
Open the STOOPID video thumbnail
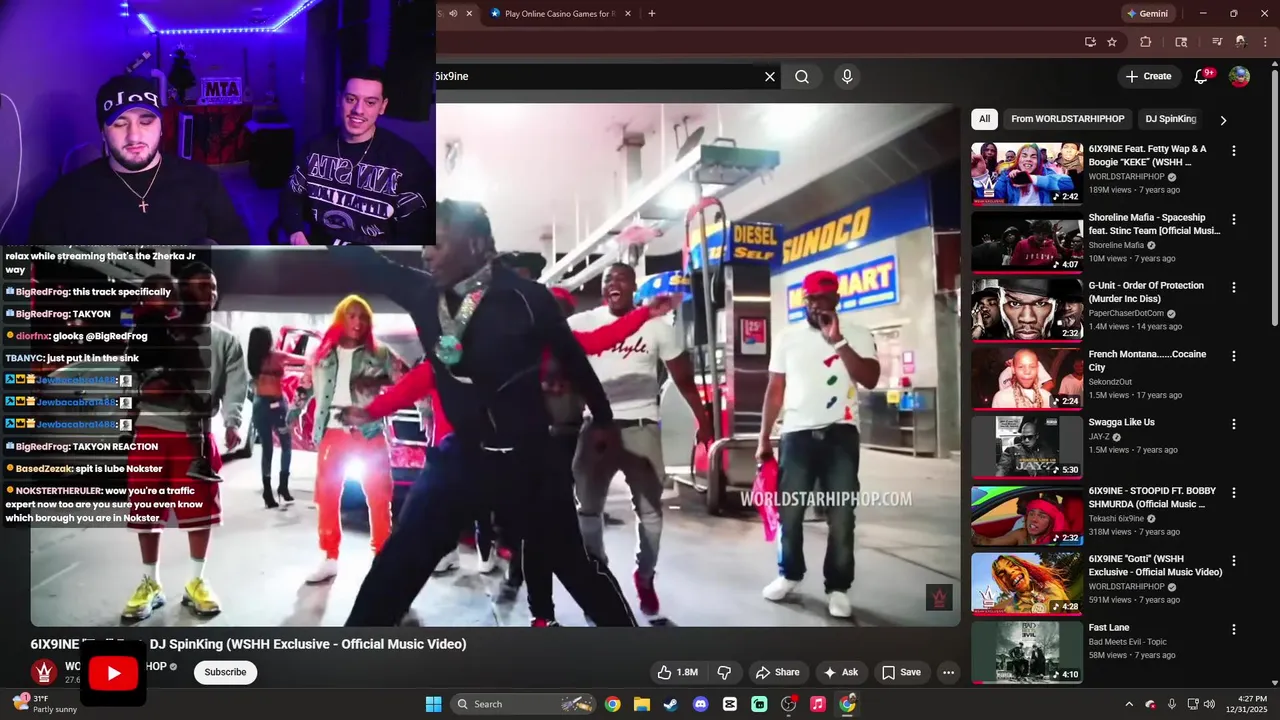1027,515
